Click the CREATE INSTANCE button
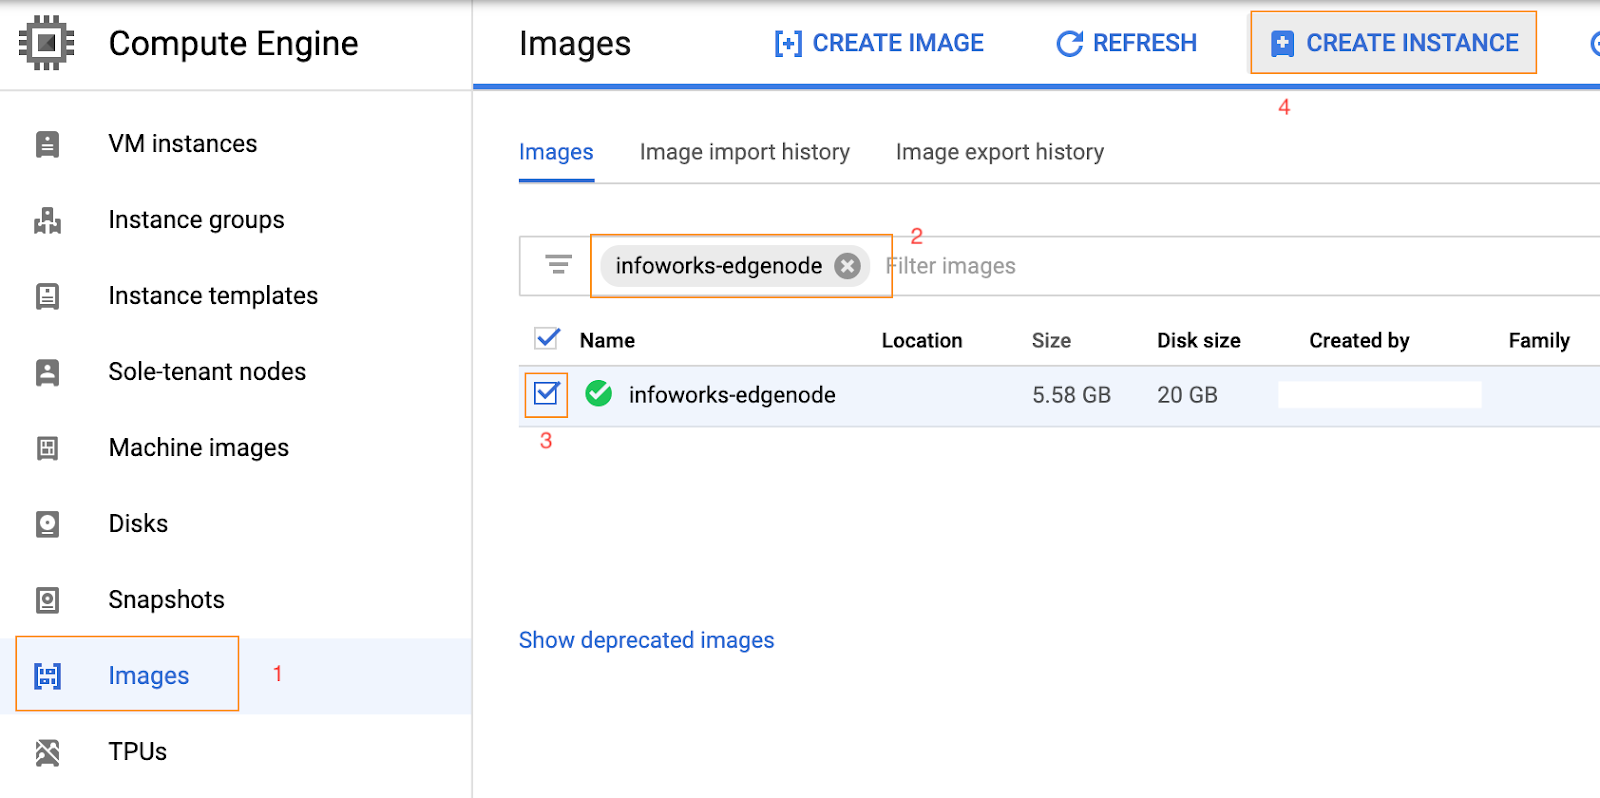The image size is (1600, 798). click(x=1393, y=43)
